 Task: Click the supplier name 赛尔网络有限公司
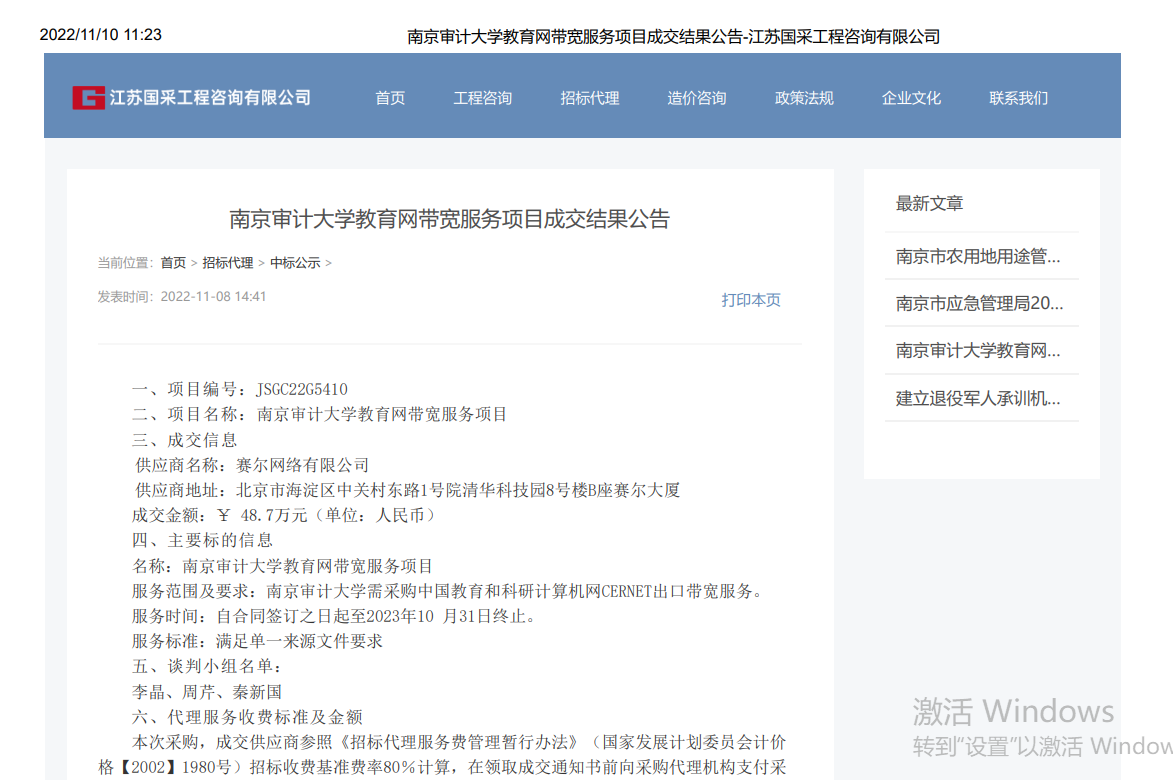tap(302, 465)
